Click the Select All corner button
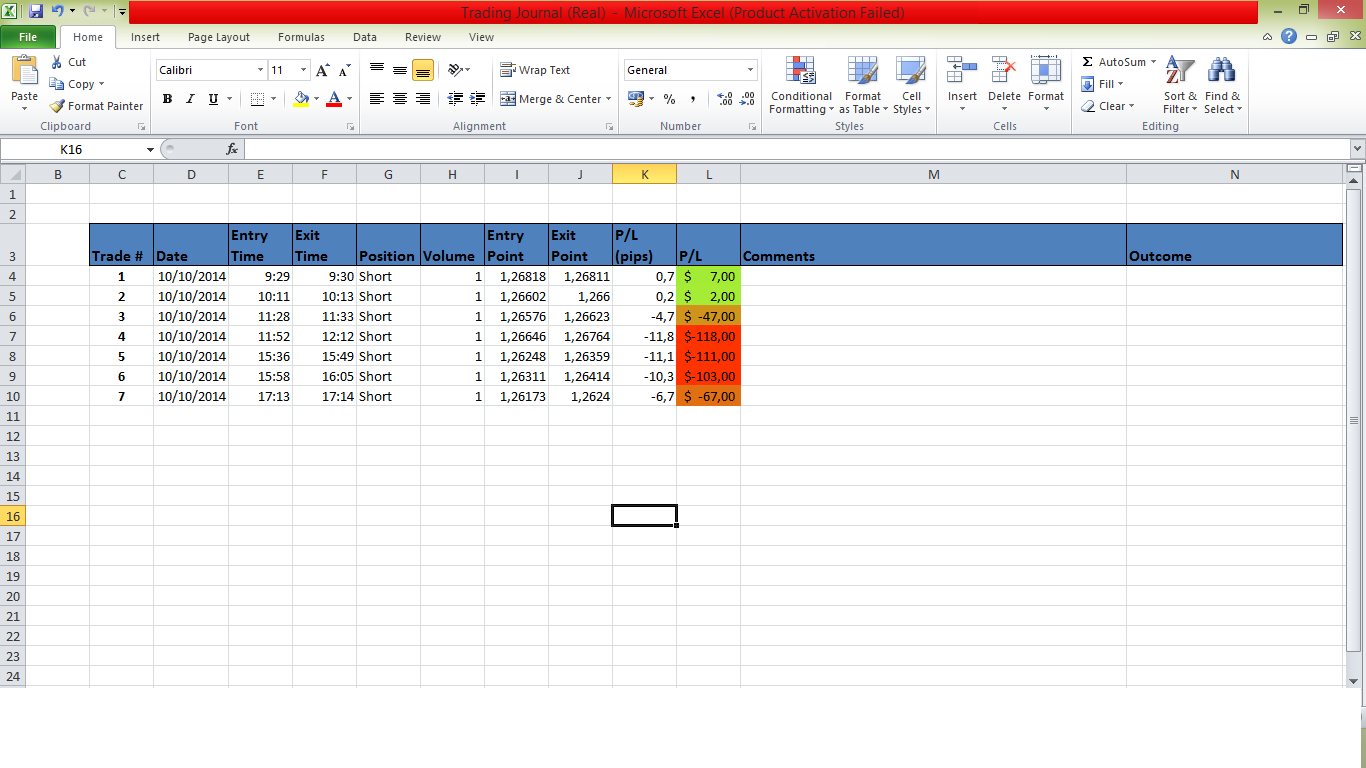The height and width of the screenshot is (768, 1366). [14, 174]
